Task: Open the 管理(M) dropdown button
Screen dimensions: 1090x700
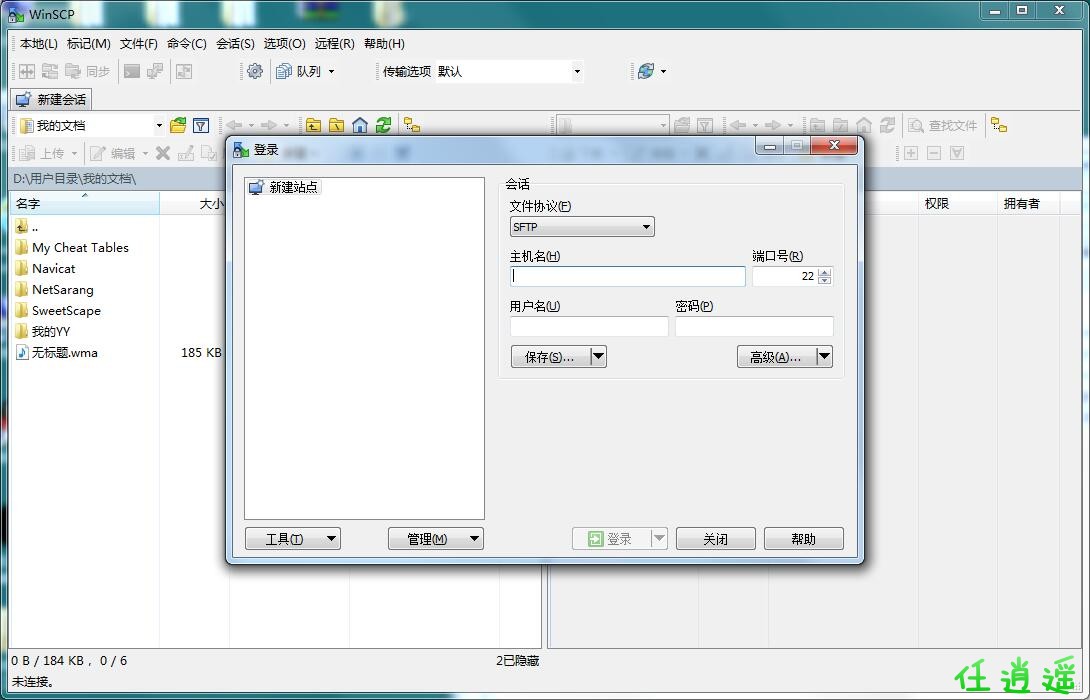Action: pyautogui.click(x=436, y=539)
